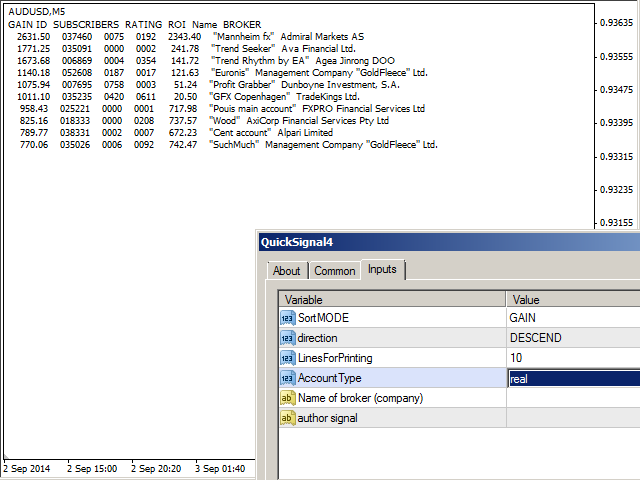Click the QuickSignal4 dialog title bar
This screenshot has width=640, height=480.
click(449, 242)
